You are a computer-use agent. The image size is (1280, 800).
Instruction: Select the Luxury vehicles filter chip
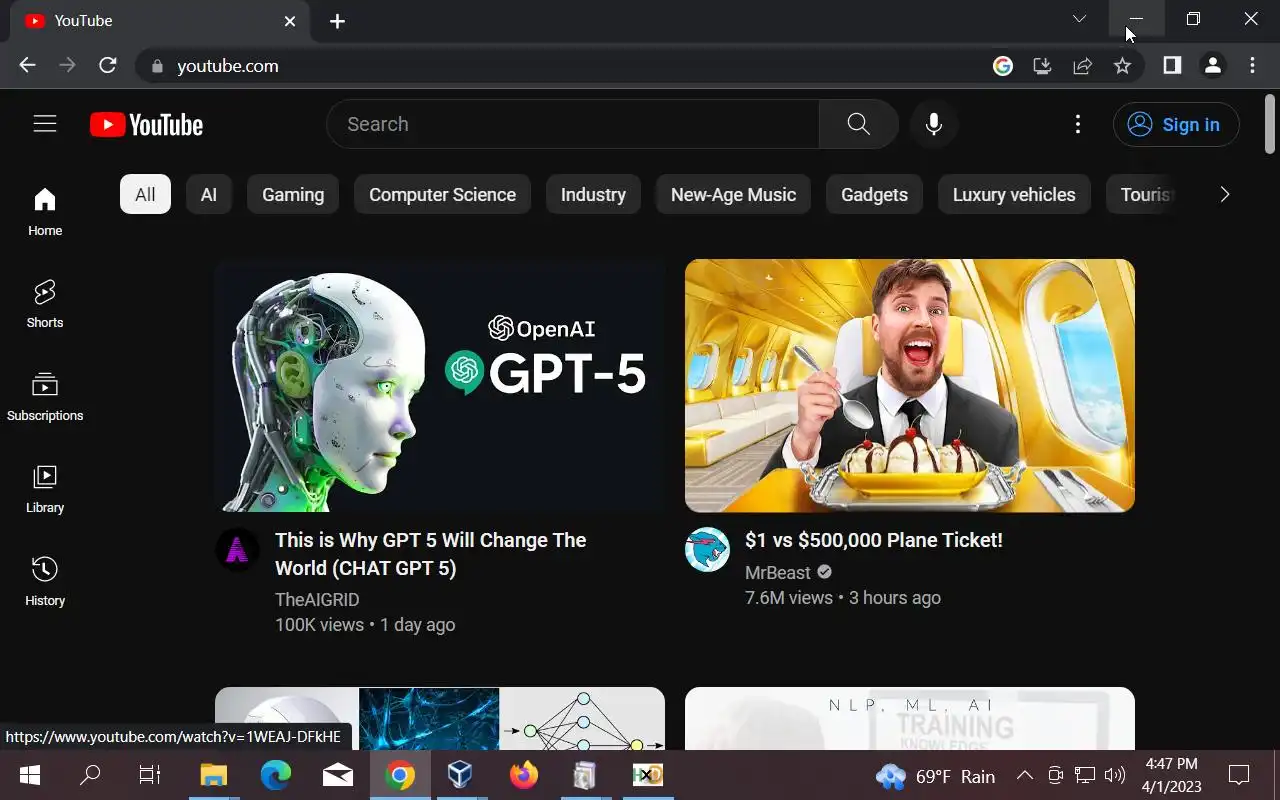pos(1014,194)
